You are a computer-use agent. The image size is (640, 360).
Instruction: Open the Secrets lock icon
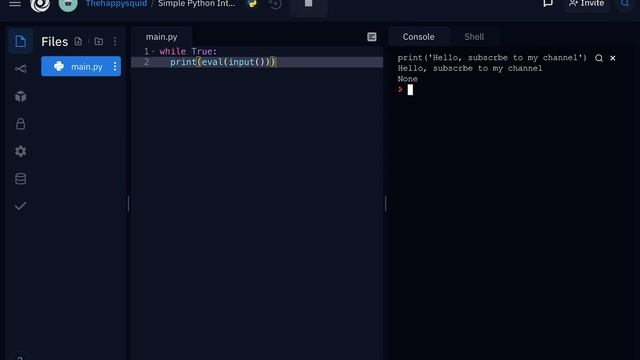point(20,124)
